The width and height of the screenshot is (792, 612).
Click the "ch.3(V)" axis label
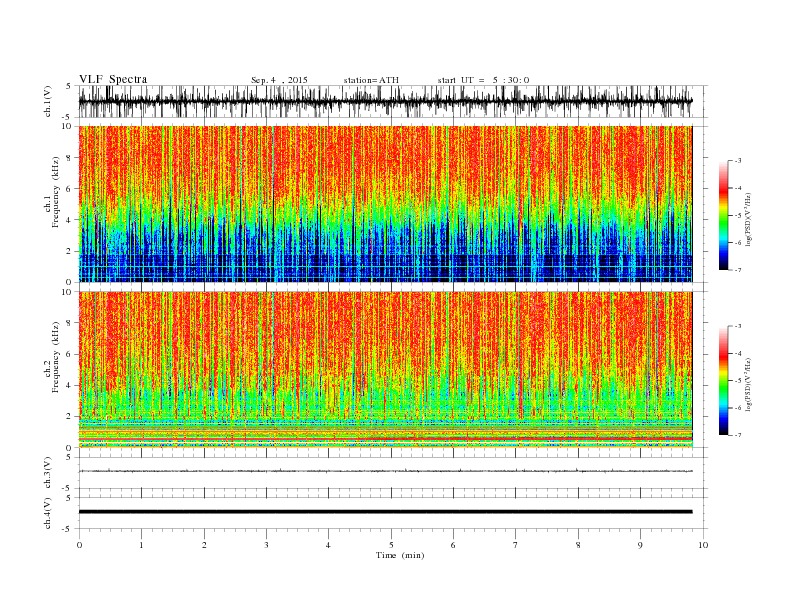click(48, 472)
